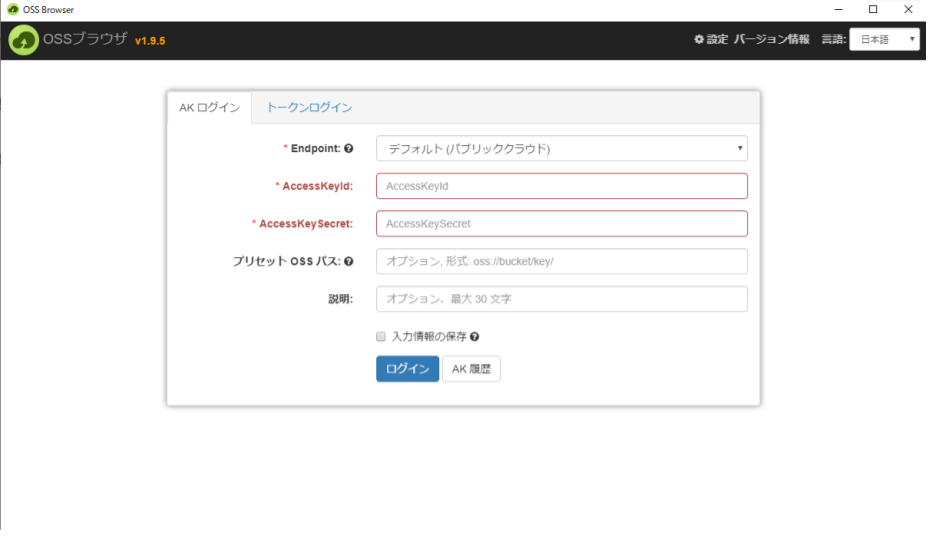Click the OSS Browser green cloud logo

click(x=24, y=40)
